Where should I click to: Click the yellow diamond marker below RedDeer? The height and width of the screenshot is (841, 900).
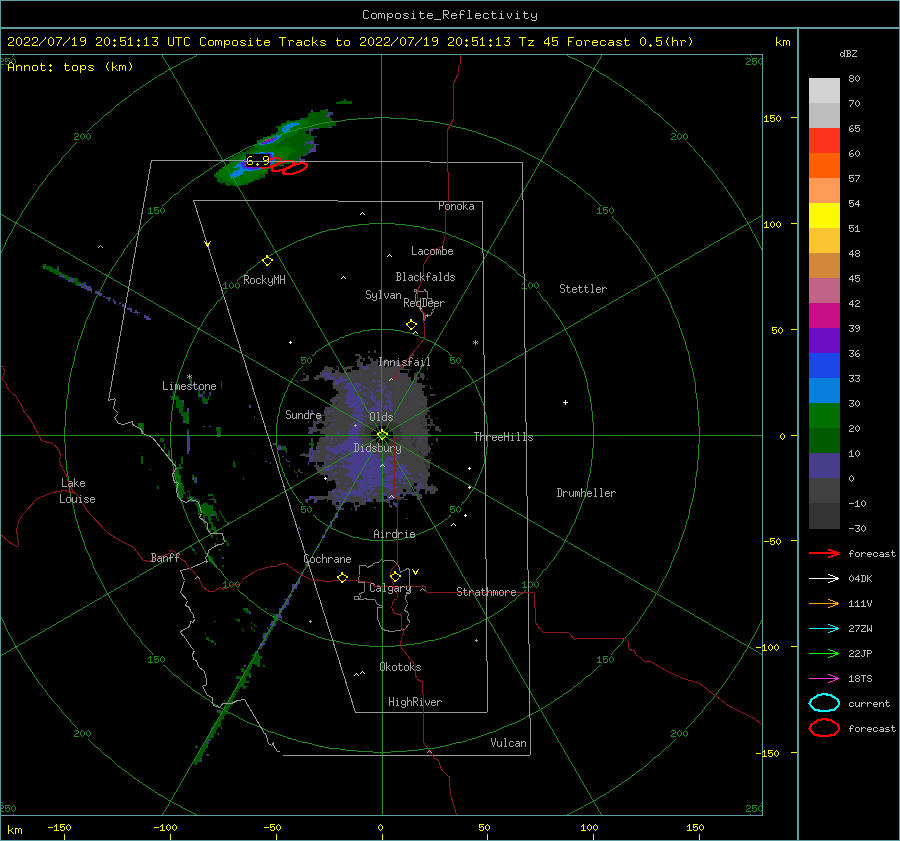(411, 325)
